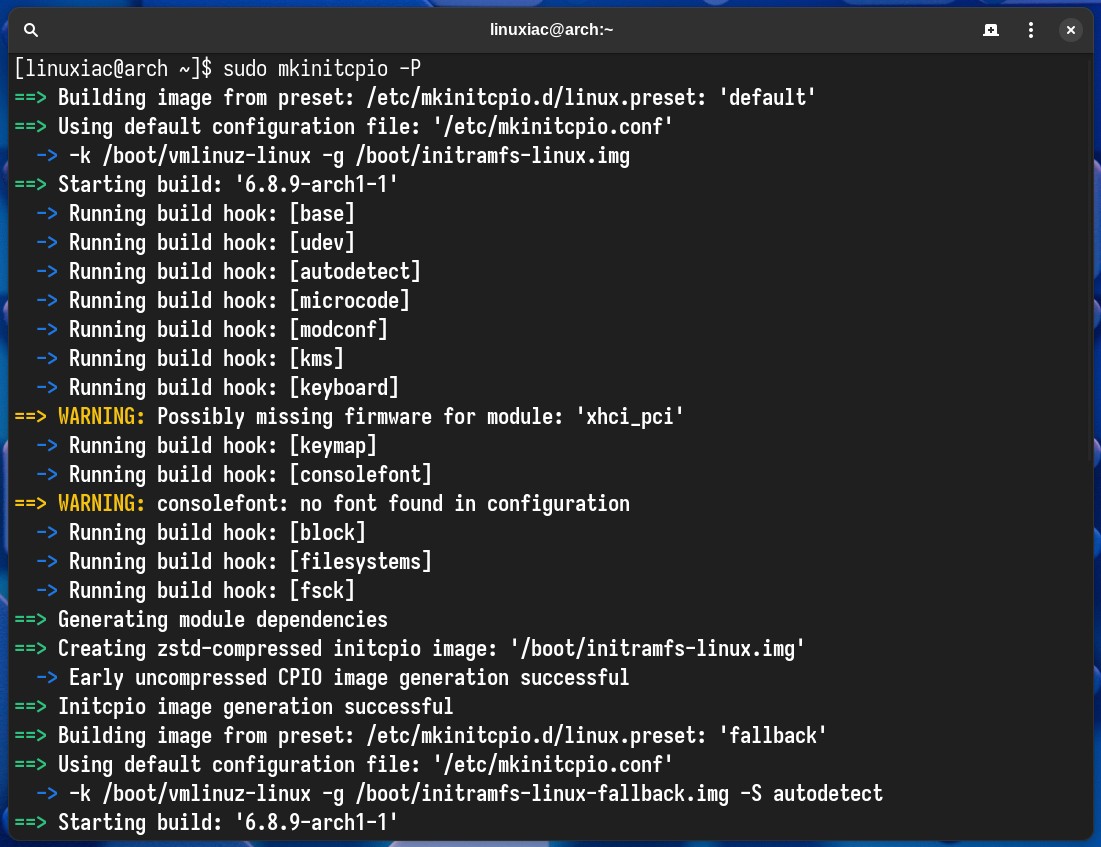
Task: Click the [autodetect] build hook line
Action: [228, 272]
